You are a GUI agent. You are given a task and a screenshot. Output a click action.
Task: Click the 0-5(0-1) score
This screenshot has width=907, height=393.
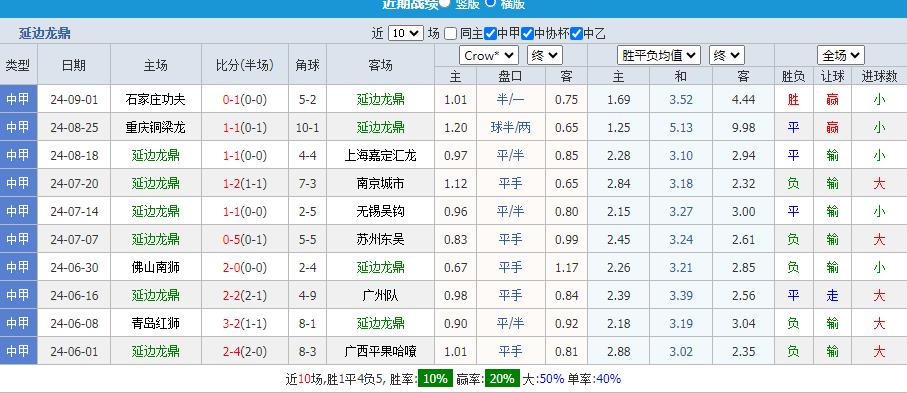click(x=245, y=239)
